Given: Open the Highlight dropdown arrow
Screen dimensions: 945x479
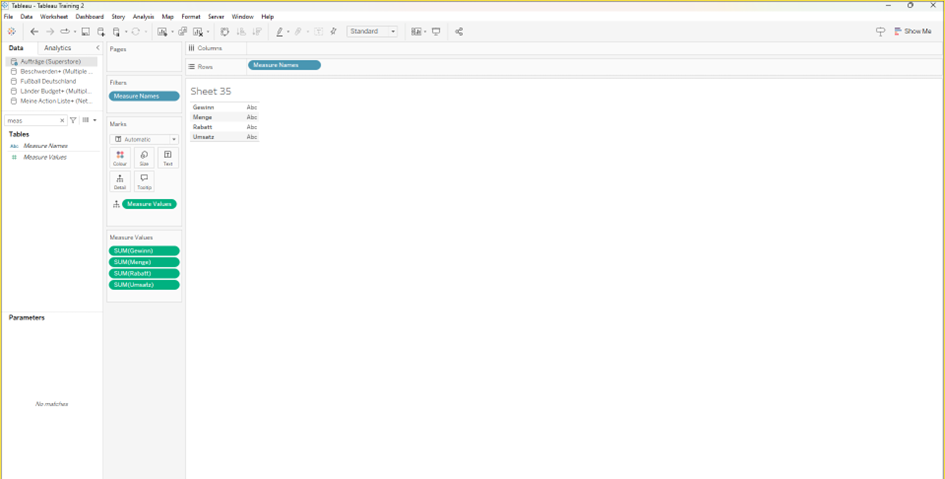Looking at the screenshot, I should [x=288, y=31].
